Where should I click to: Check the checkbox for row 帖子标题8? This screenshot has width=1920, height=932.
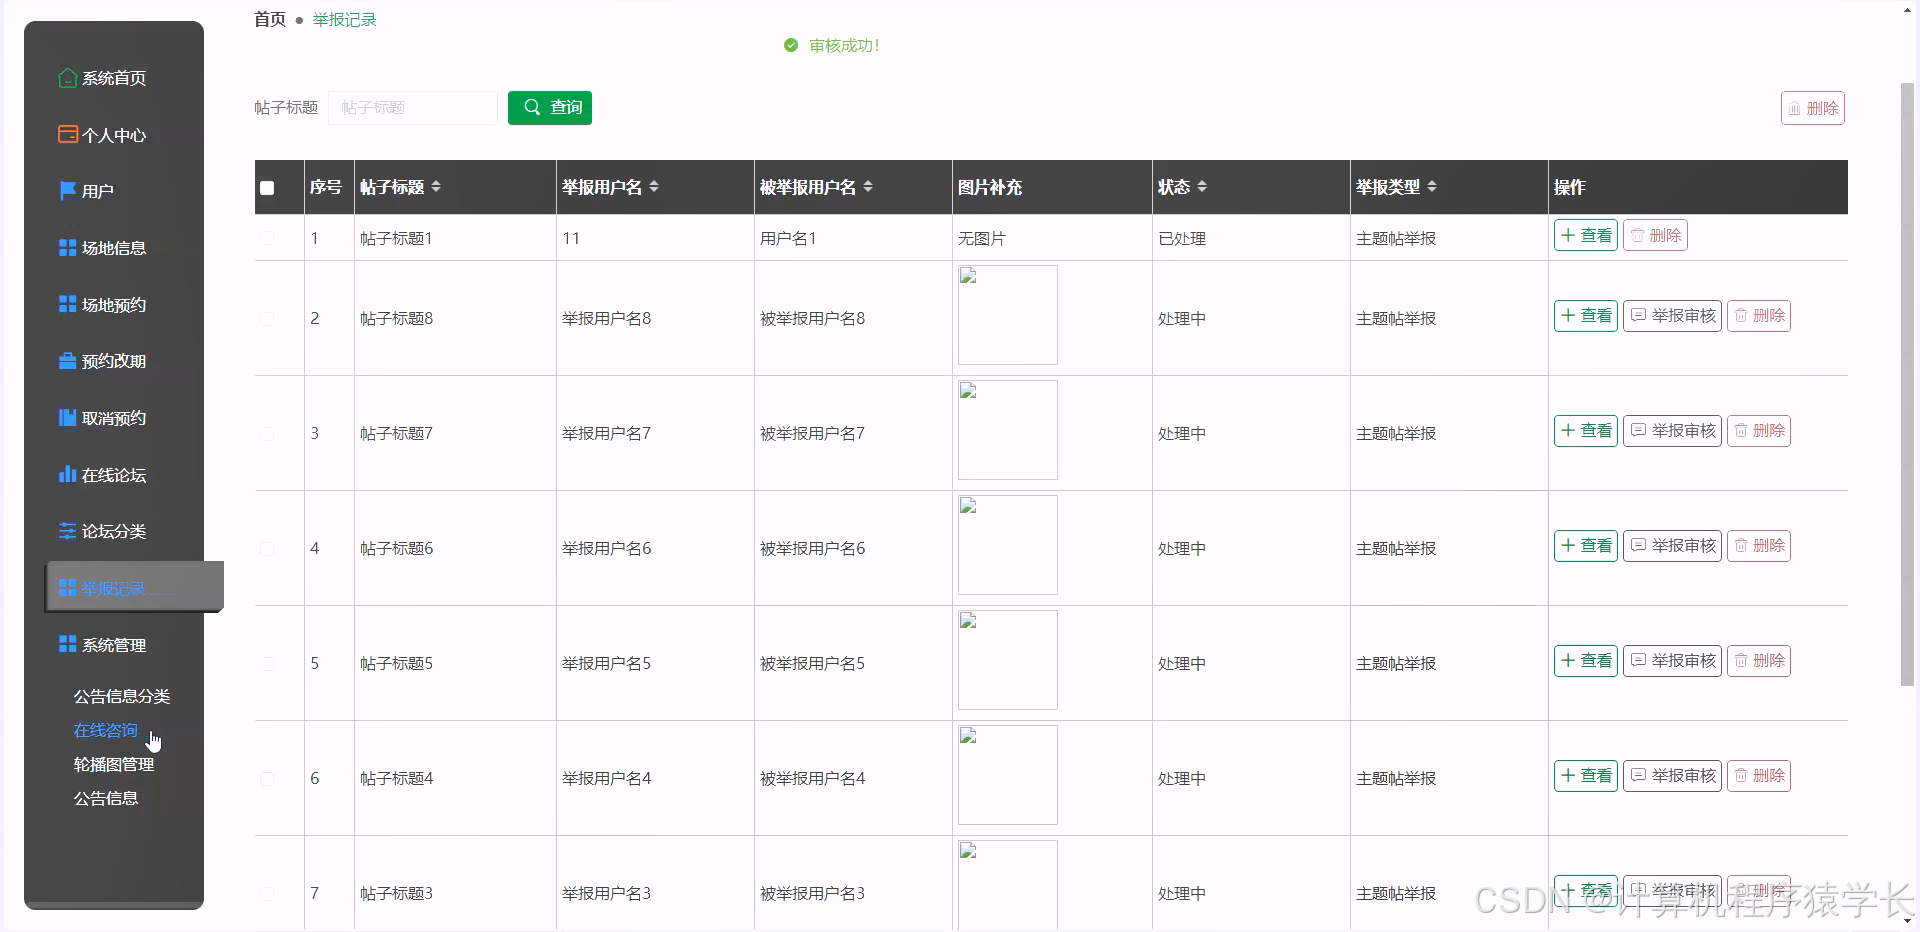coord(267,318)
